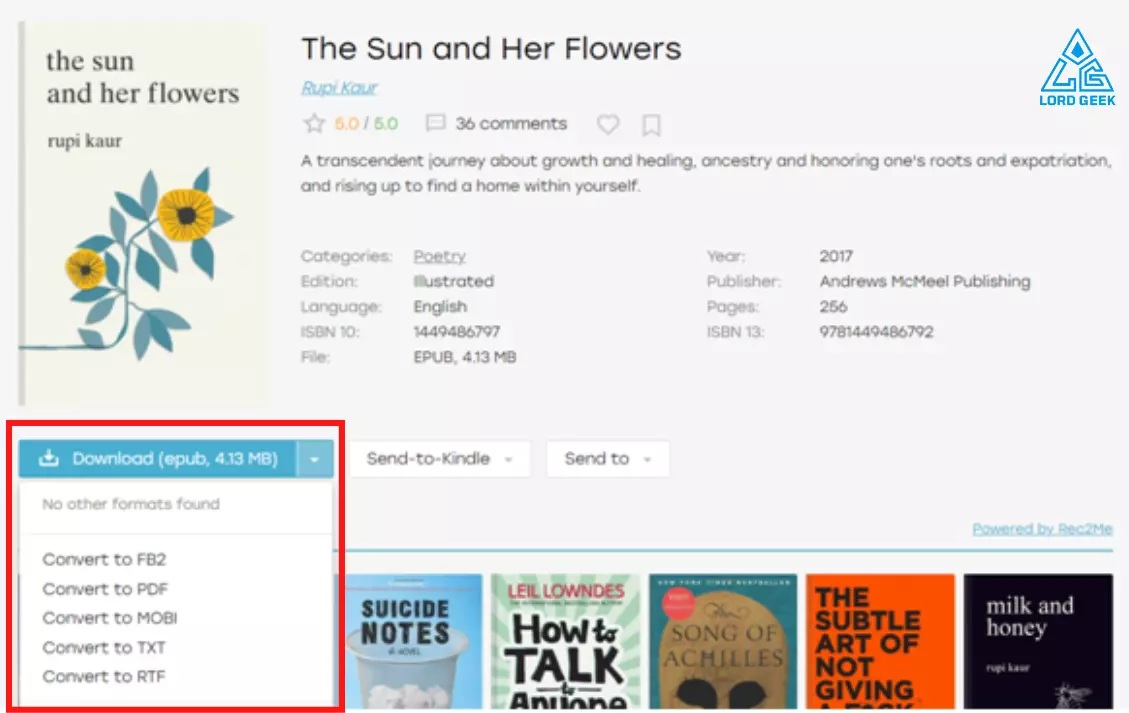Viewport: 1129px width, 713px height.
Task: Choose Convert to FB2
Action: [104, 560]
